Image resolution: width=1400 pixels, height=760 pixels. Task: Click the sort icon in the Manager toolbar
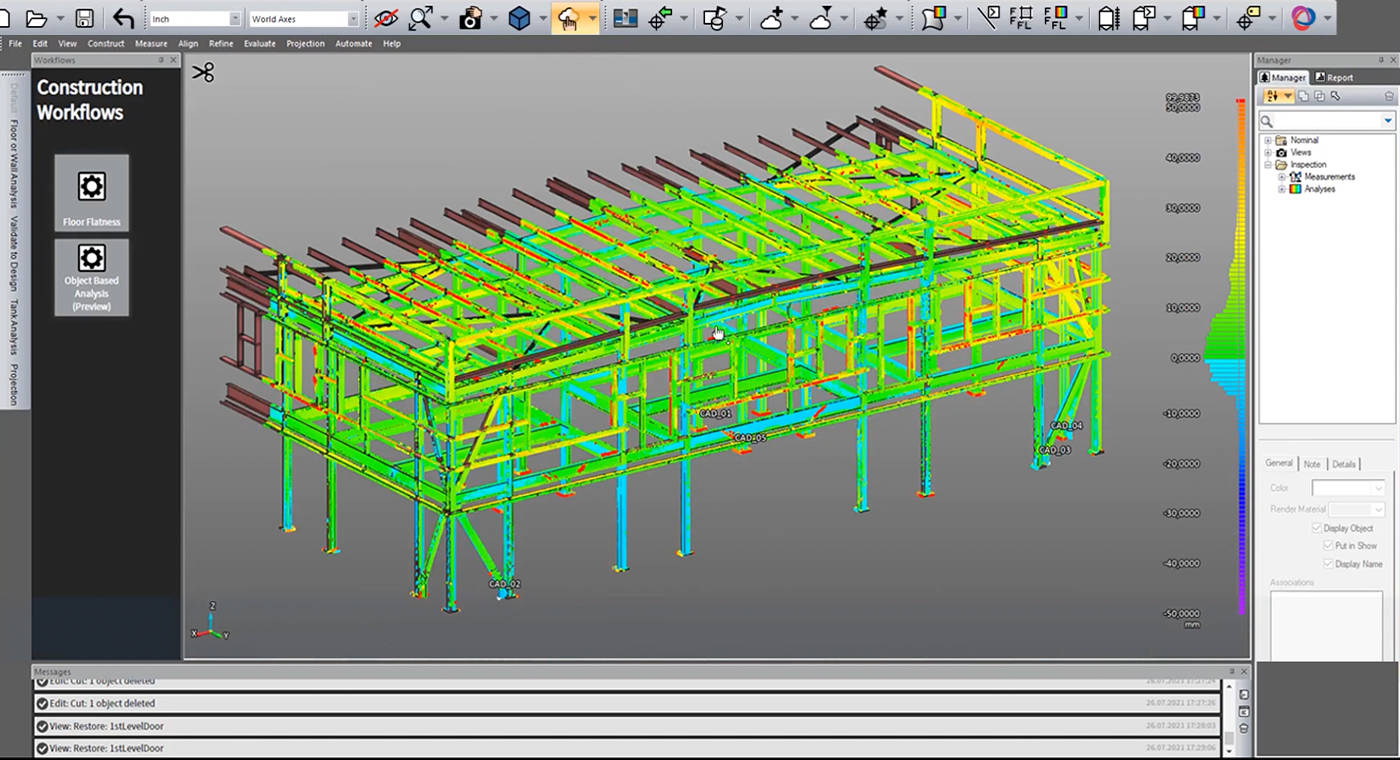tap(1274, 95)
